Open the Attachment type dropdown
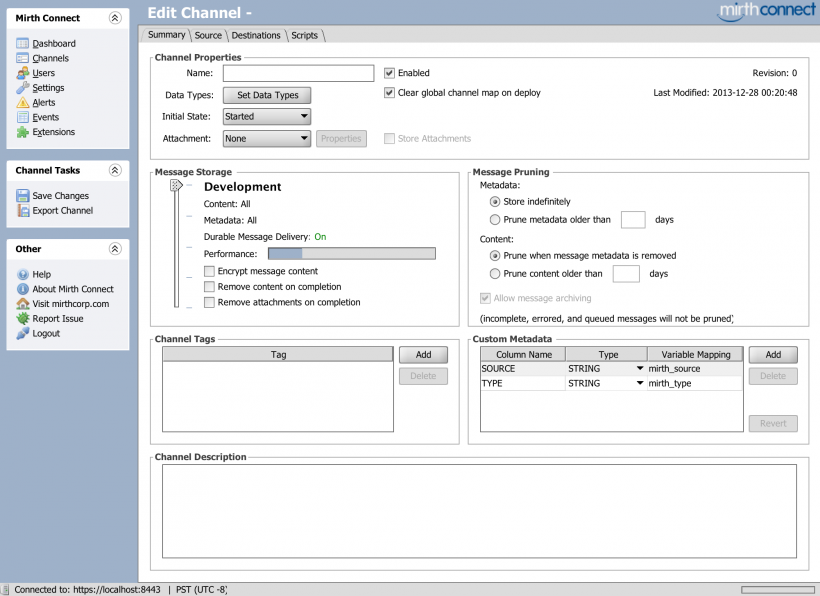This screenshot has height=596, width=820. 266,139
